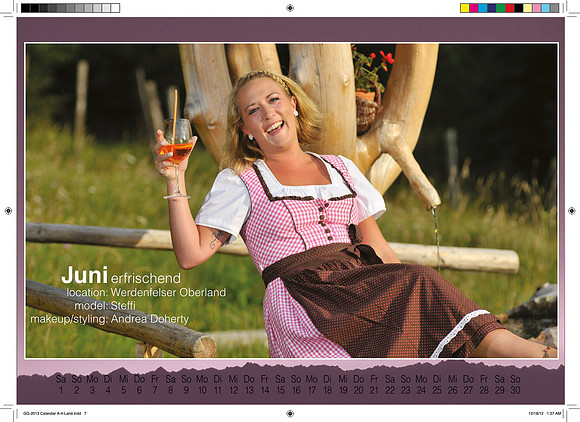Click the bottom center registration mark
The height and width of the screenshot is (422, 580).
point(290,413)
